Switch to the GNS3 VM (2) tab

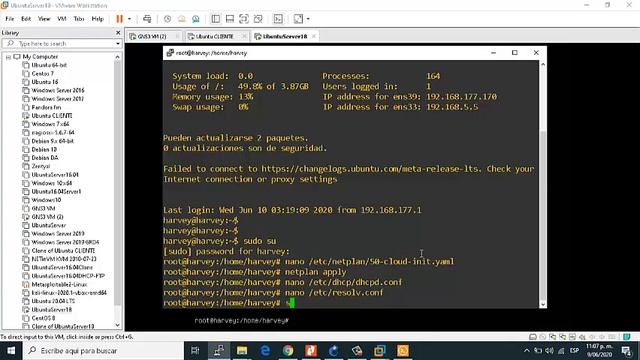(x=152, y=36)
